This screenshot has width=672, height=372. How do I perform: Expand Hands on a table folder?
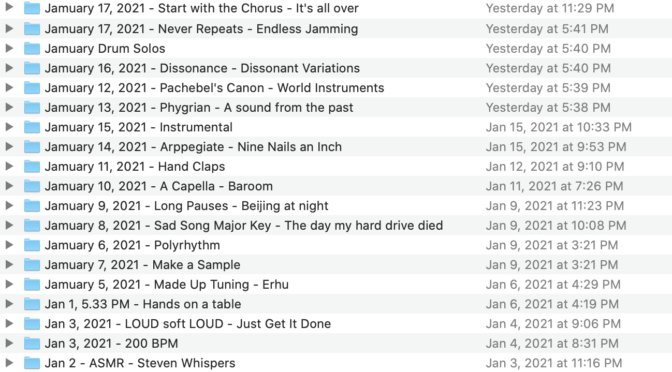[x=9, y=304]
